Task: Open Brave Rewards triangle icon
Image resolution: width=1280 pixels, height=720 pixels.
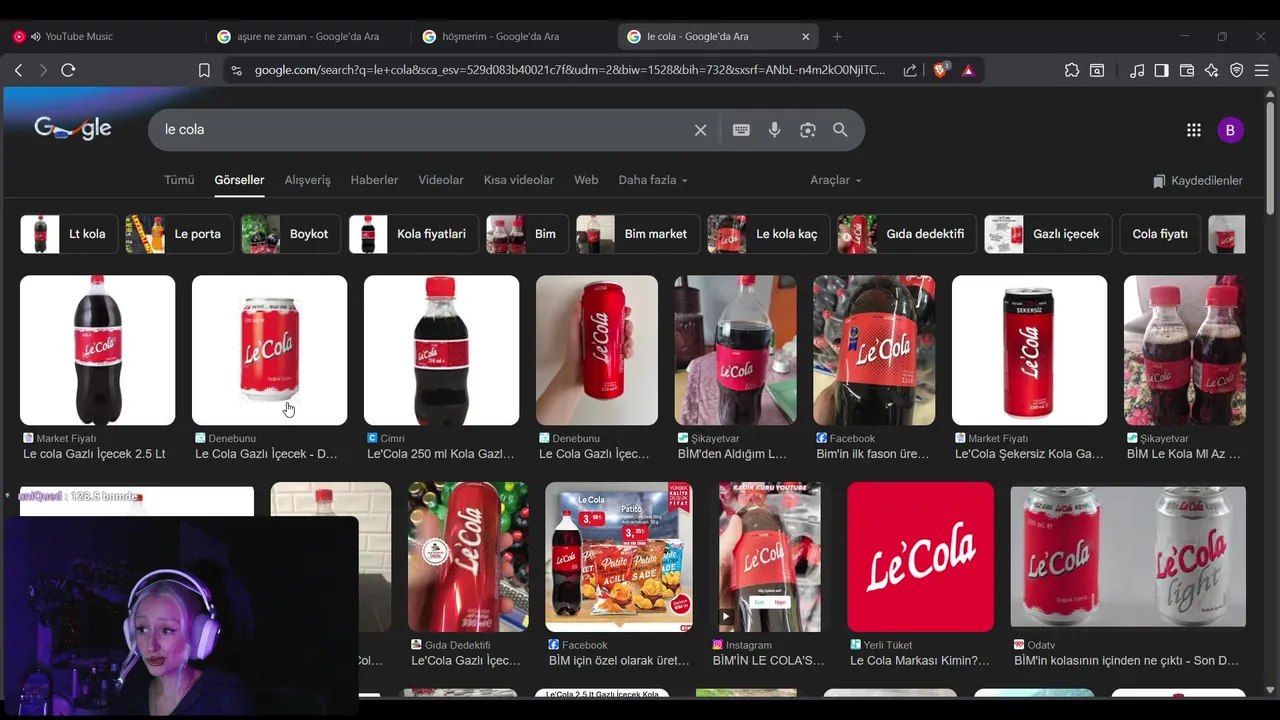Action: pyautogui.click(x=968, y=70)
